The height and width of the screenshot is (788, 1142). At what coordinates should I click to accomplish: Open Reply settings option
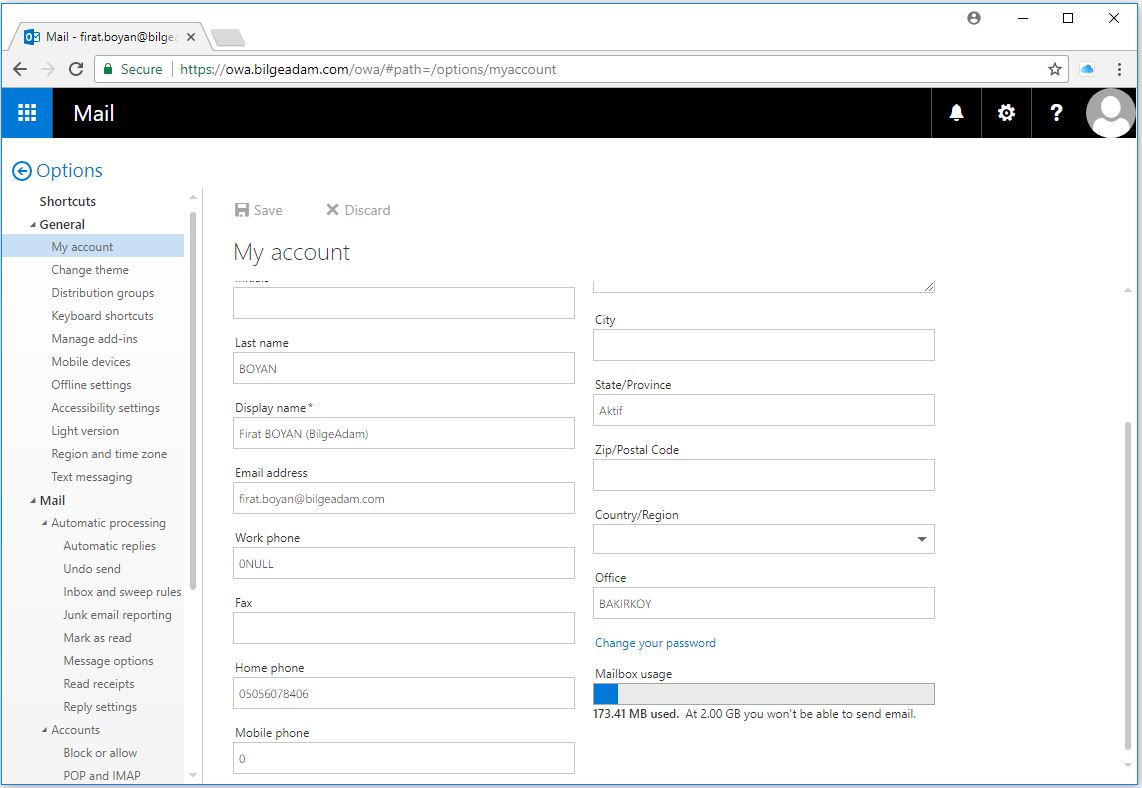(100, 707)
